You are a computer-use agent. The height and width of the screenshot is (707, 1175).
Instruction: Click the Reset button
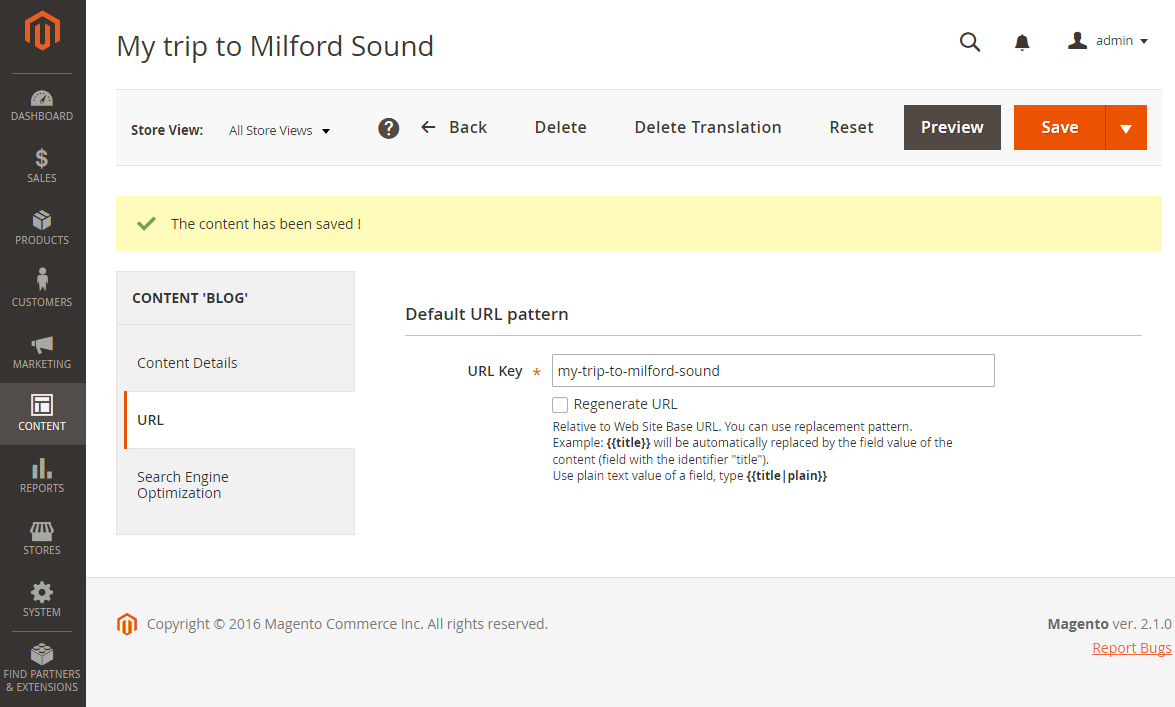[851, 127]
